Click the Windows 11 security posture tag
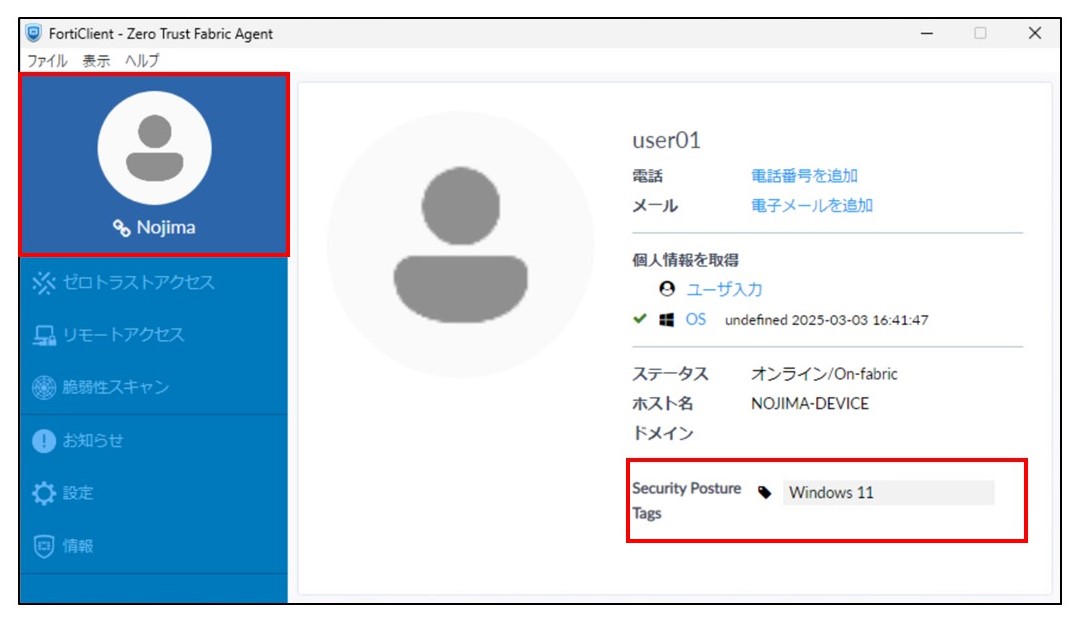 point(889,493)
